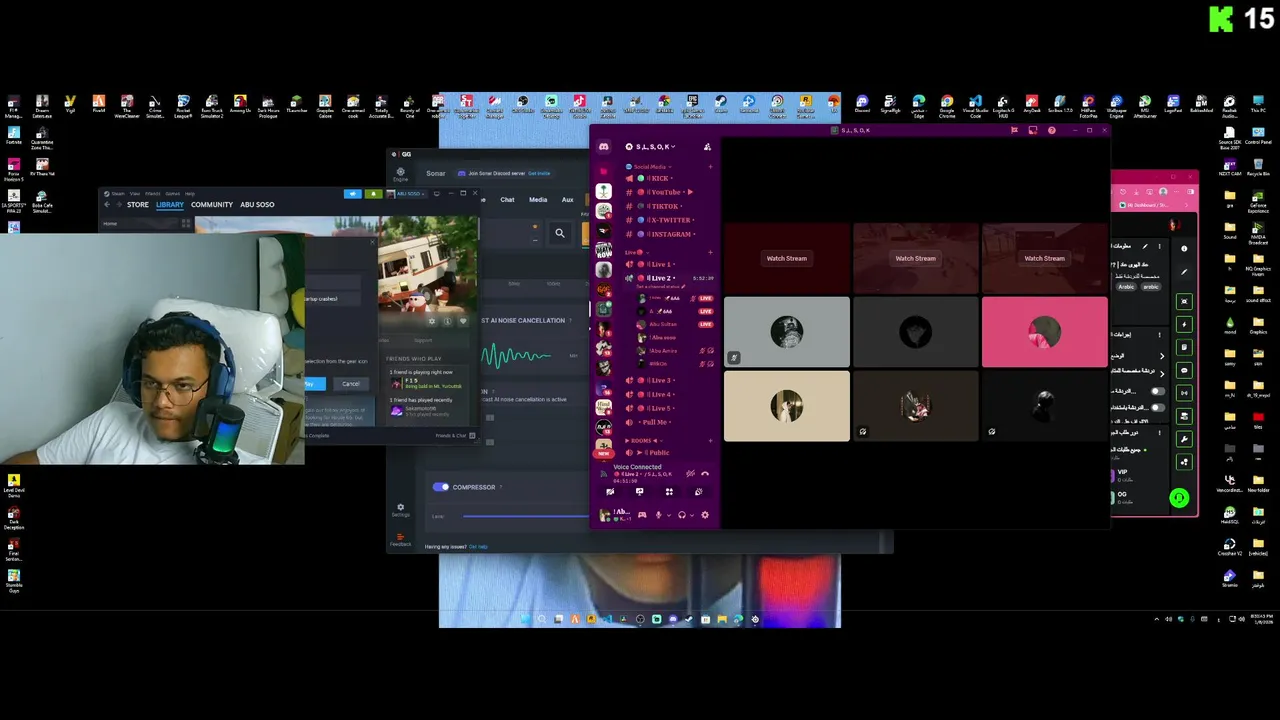Open Steam LIBRARY tab
The image size is (1280, 720).
170,204
